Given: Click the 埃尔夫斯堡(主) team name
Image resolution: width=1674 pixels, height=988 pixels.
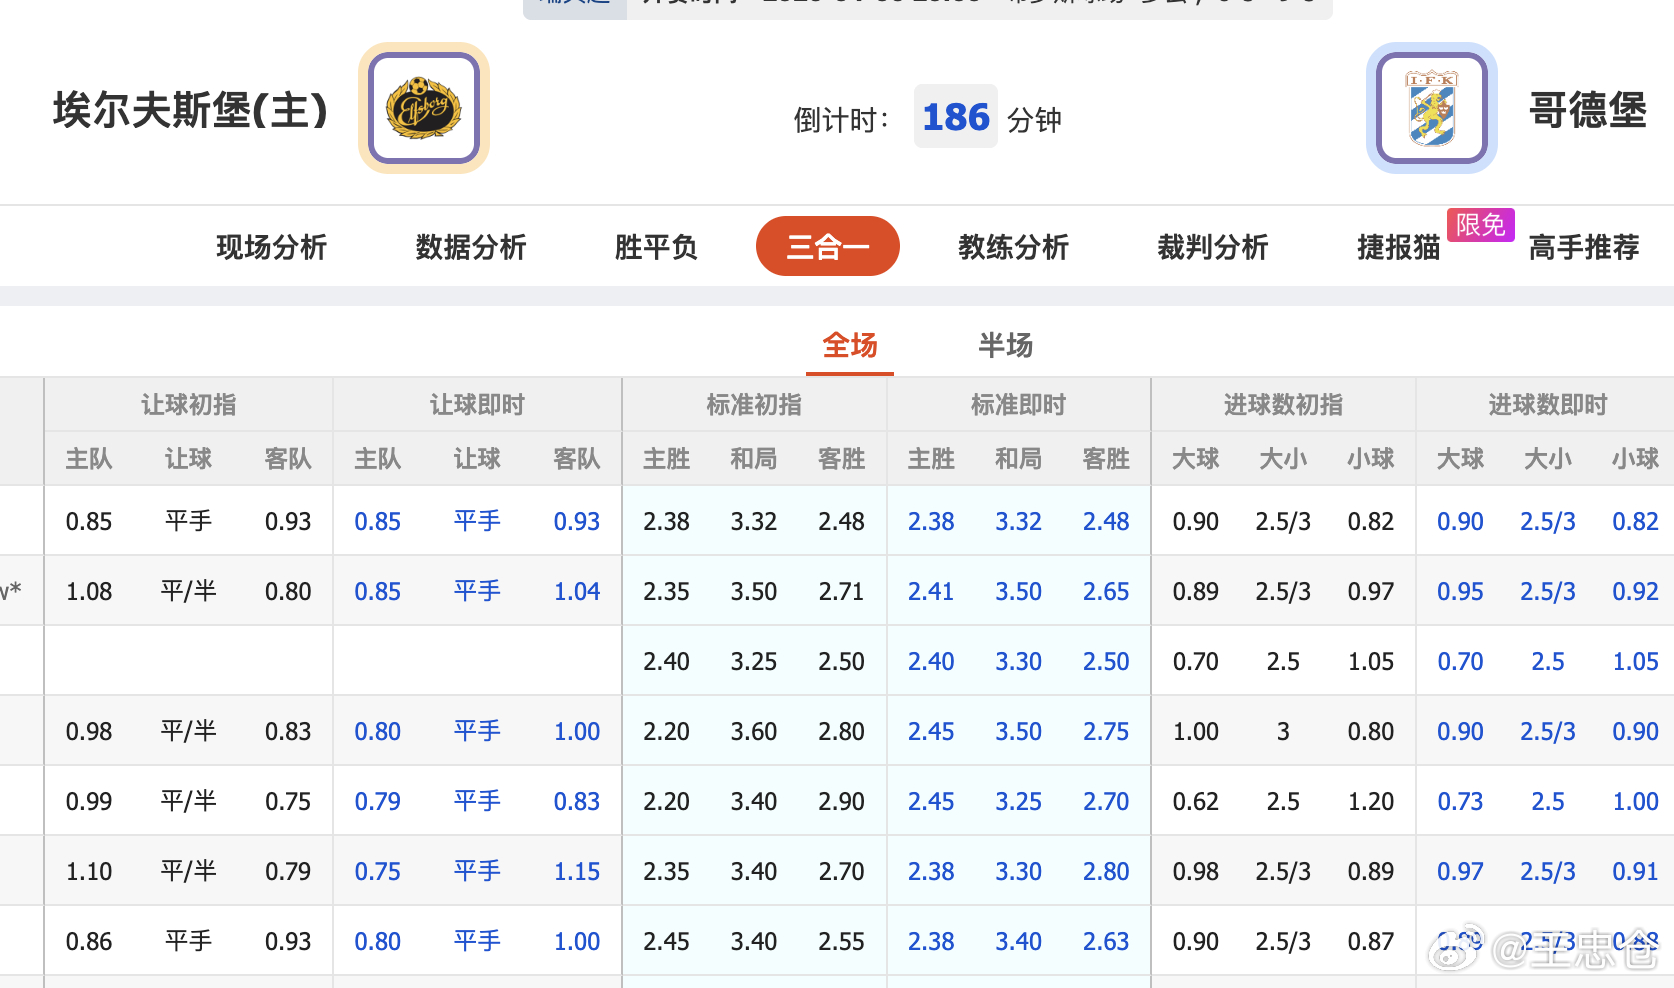Looking at the screenshot, I should point(190,112).
